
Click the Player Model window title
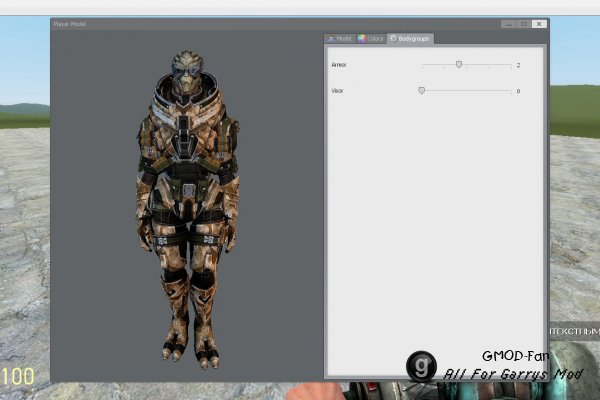(x=70, y=24)
